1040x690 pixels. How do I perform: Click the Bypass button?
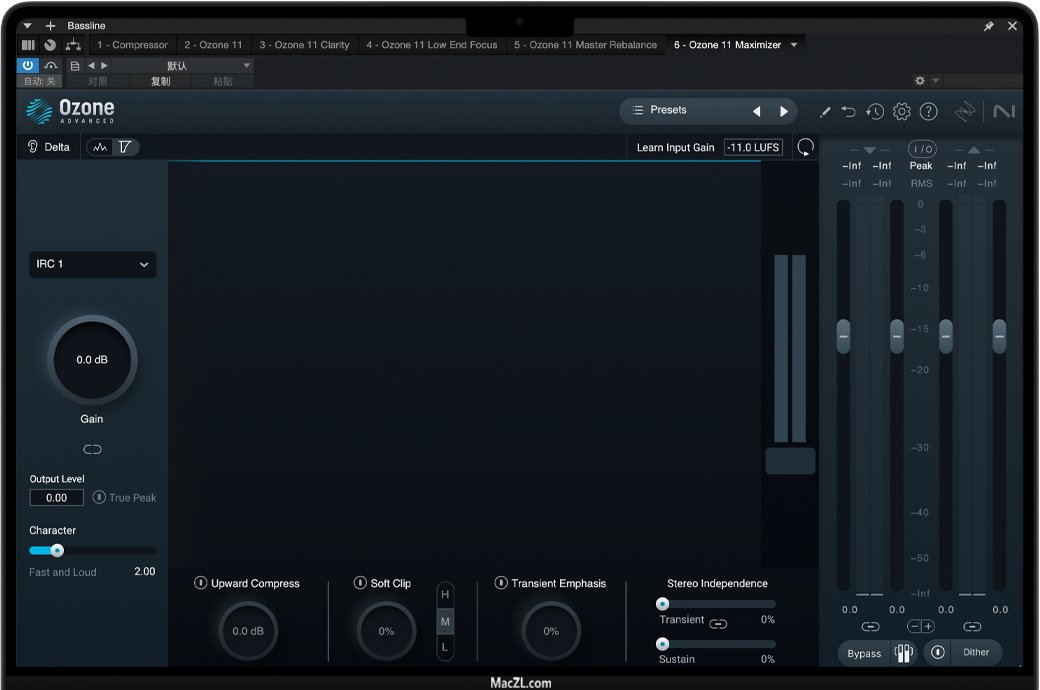click(864, 653)
